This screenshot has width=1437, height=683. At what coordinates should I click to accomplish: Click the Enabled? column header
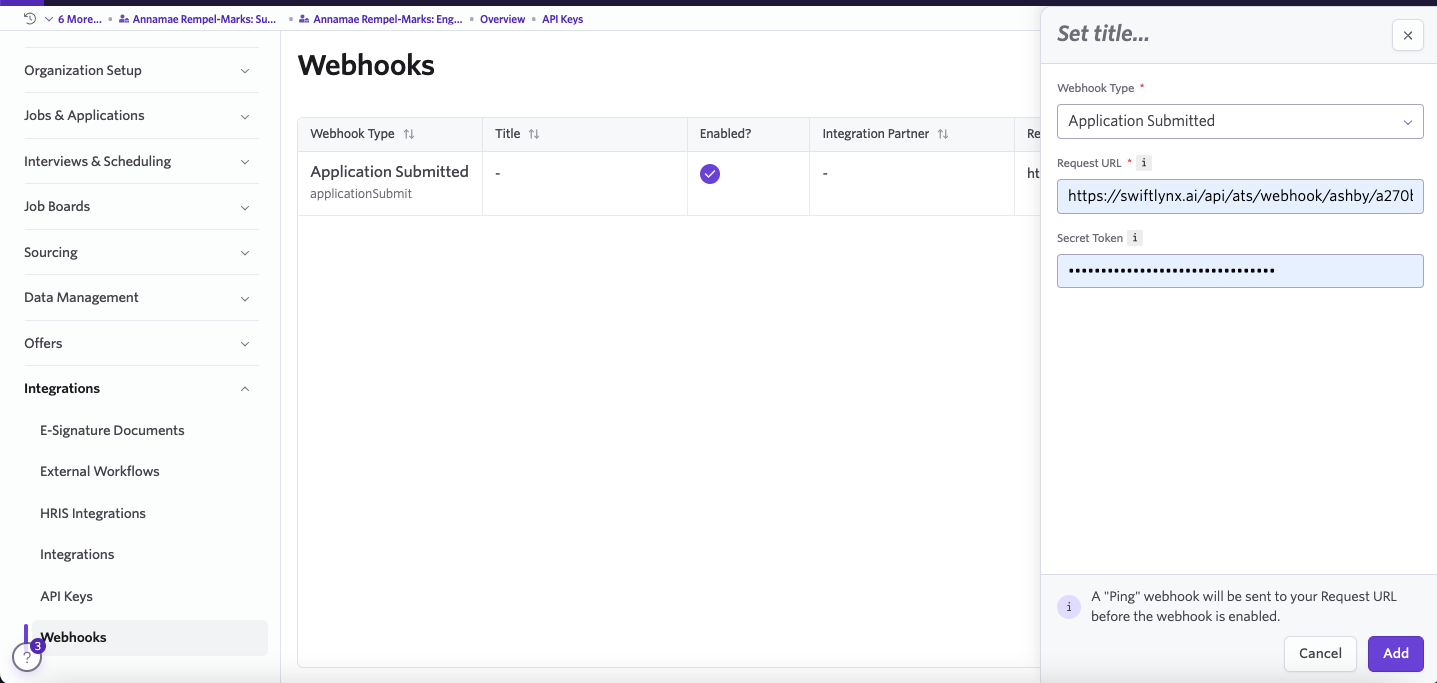point(725,134)
